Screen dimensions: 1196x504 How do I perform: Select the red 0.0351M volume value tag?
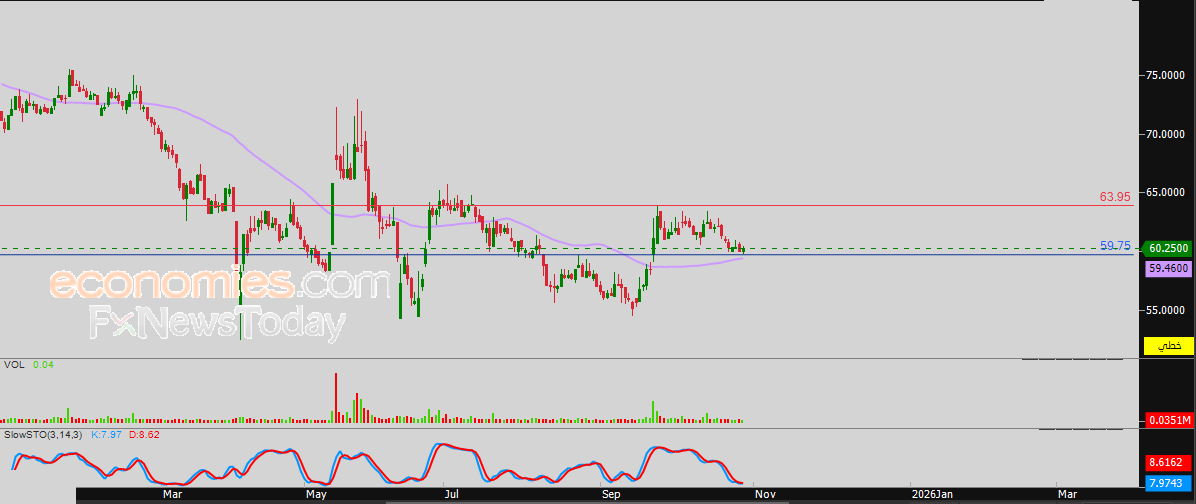pos(1169,420)
